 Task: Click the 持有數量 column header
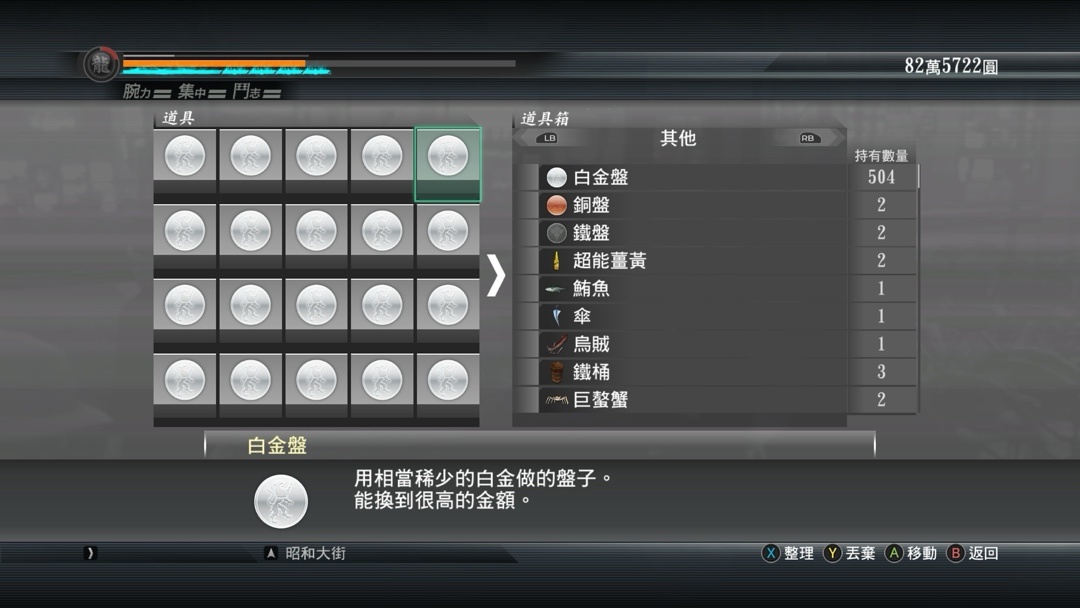click(882, 156)
